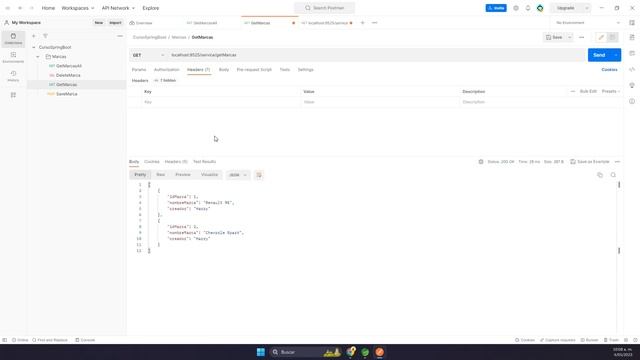Screen dimensions: 640x360
Task: Open the request Info icon in right sidebar
Action: (632, 101)
